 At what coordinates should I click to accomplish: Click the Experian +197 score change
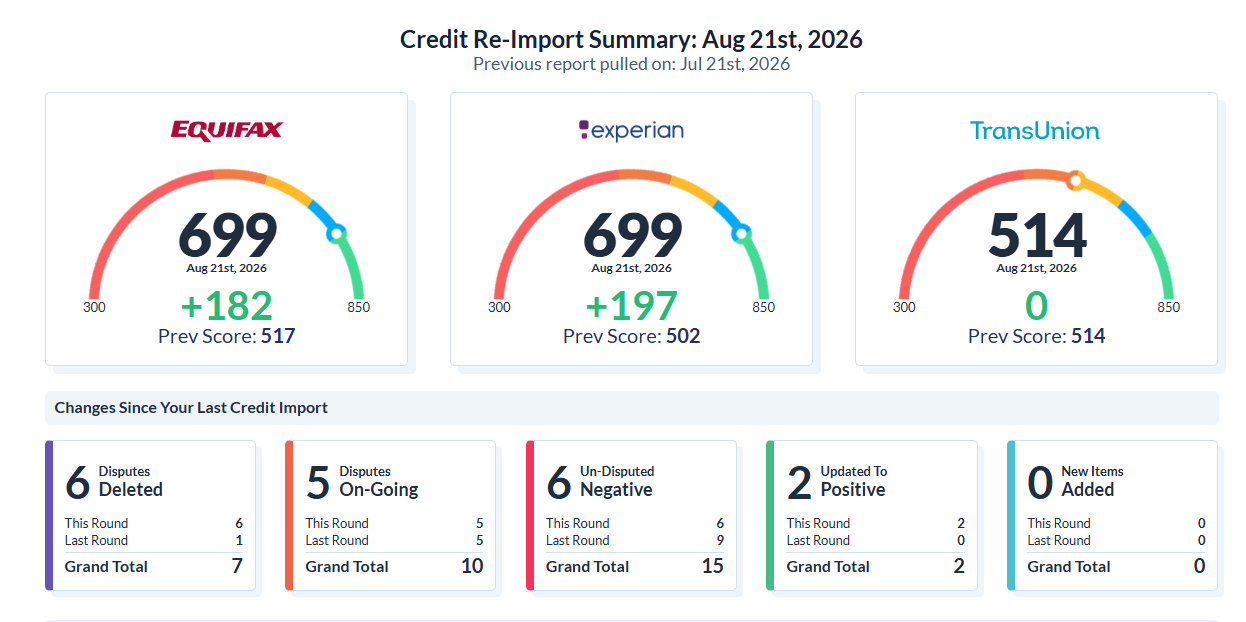pyautogui.click(x=631, y=305)
